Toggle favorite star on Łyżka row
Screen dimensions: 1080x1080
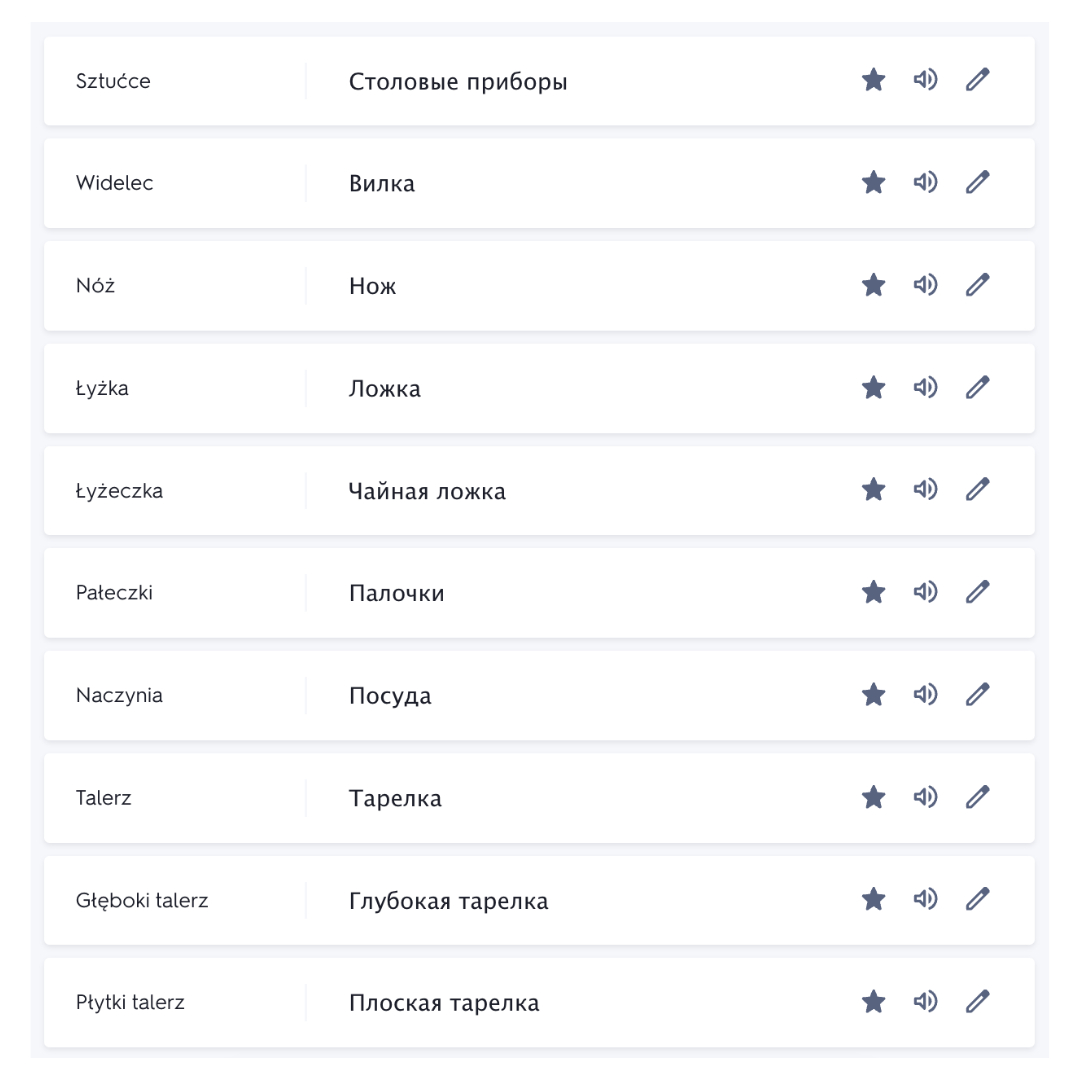coord(874,387)
